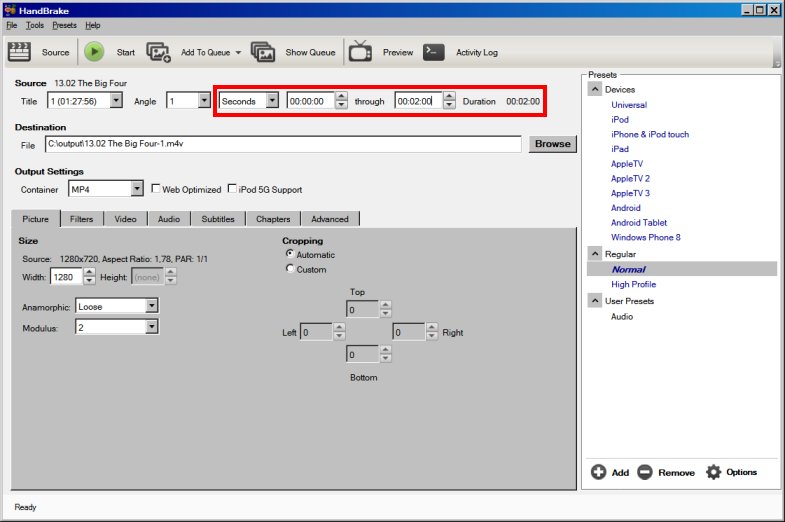Click the Start label in toolbar
Viewport: 785px width, 522px height.
(x=126, y=53)
